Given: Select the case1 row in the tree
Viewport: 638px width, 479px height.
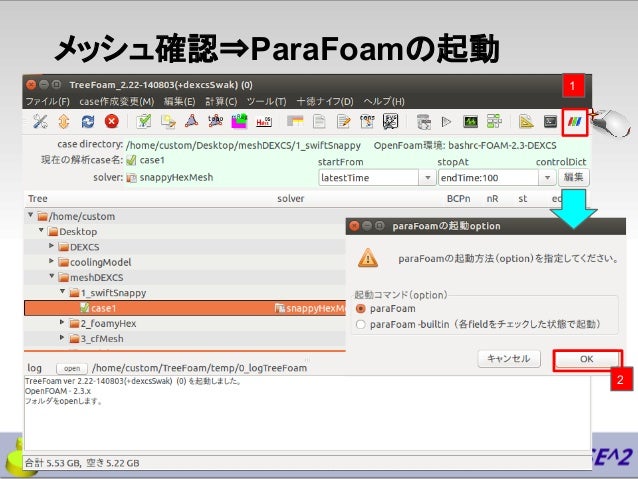Looking at the screenshot, I should pyautogui.click(x=185, y=308).
